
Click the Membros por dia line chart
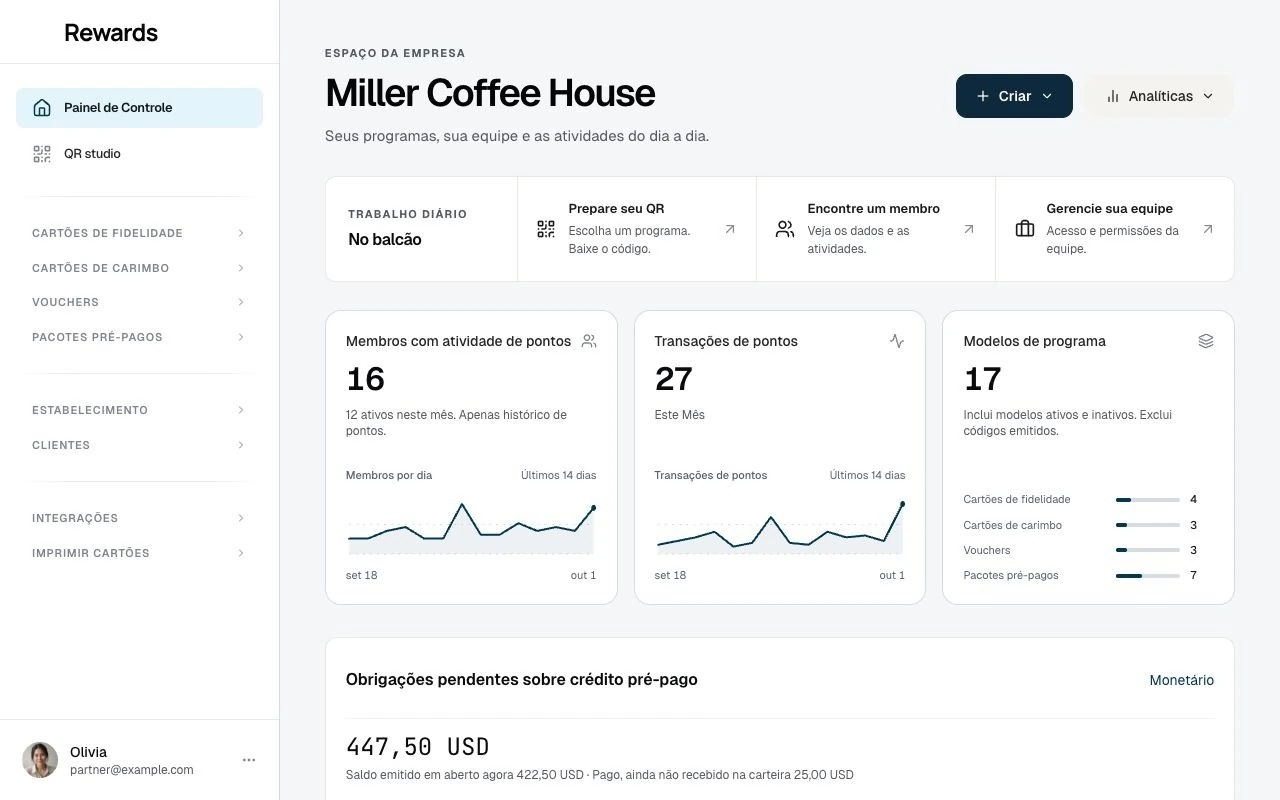click(x=471, y=528)
